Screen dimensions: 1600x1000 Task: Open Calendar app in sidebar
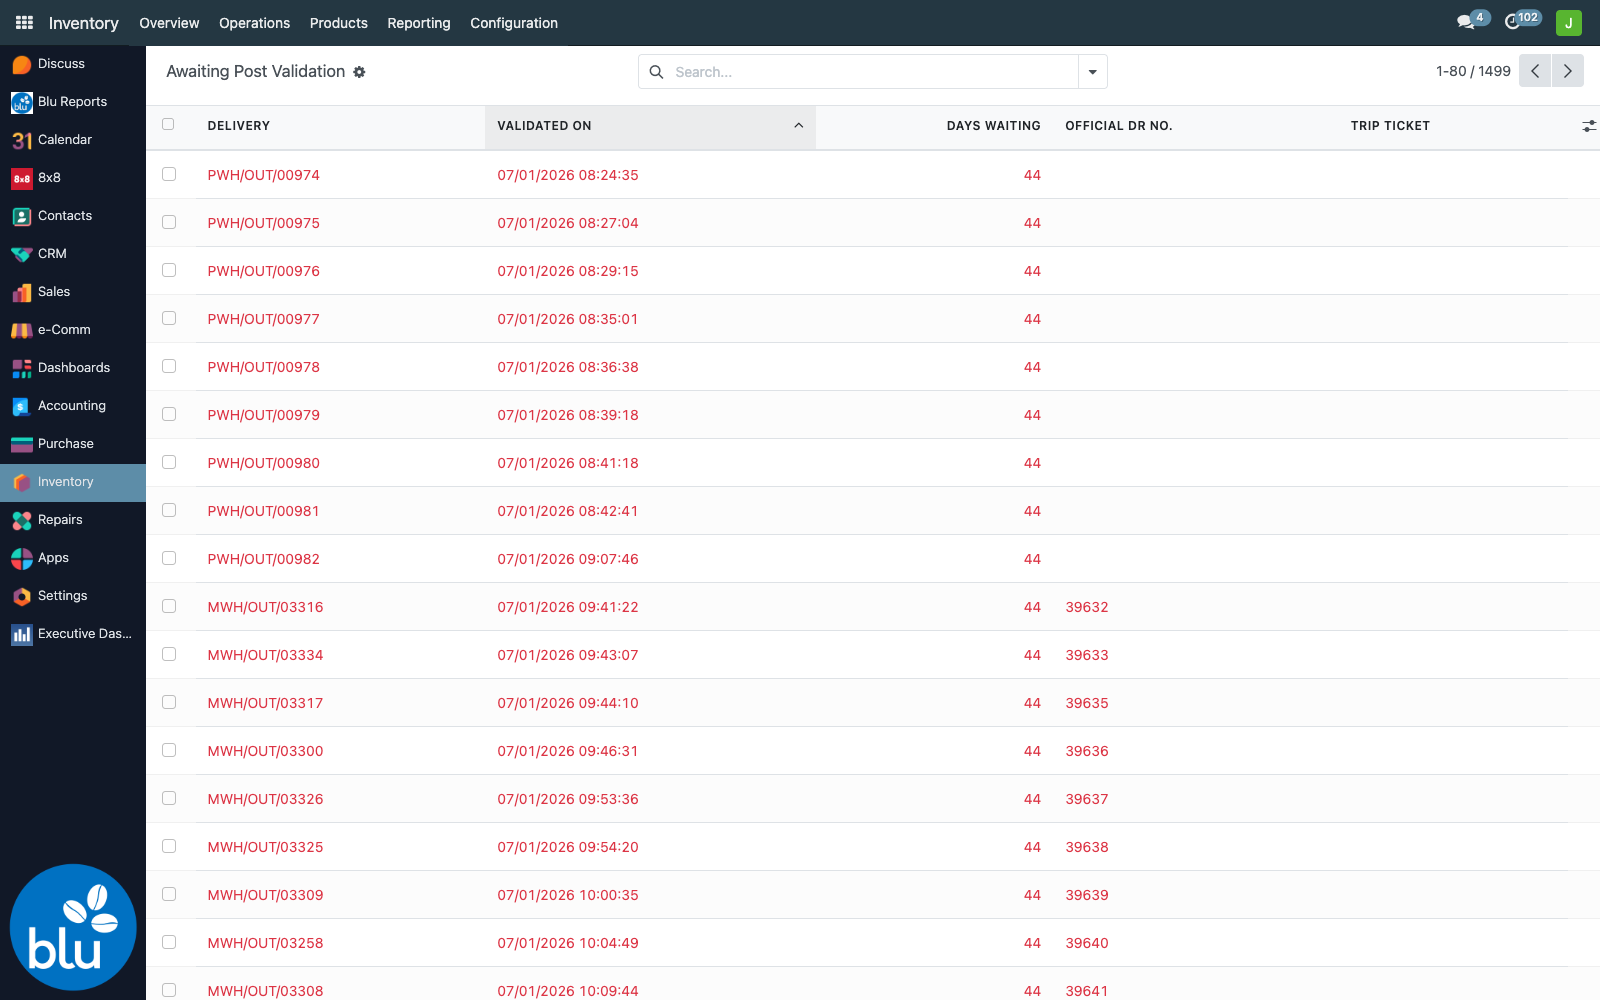point(73,140)
